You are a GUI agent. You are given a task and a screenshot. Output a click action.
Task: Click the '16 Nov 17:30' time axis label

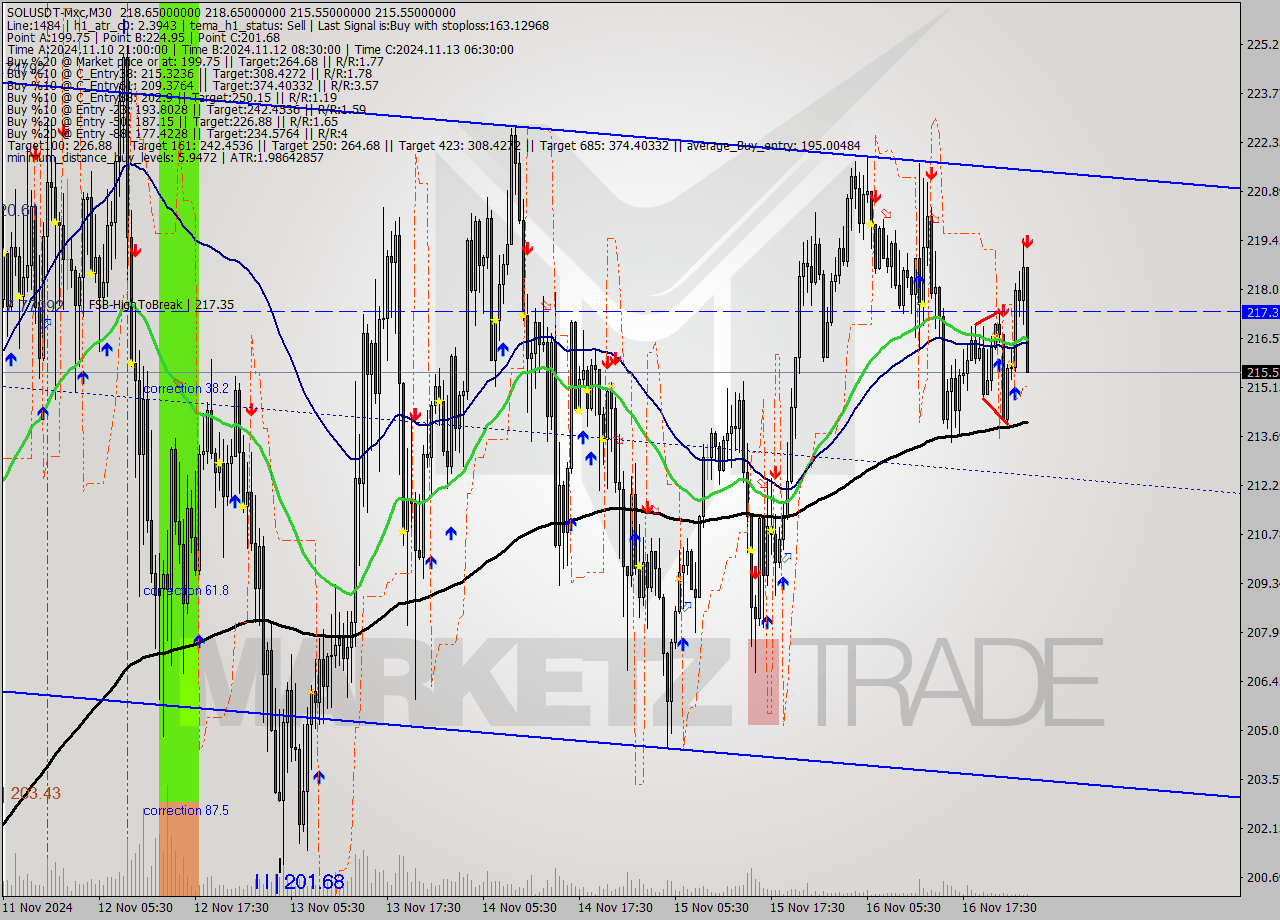click(999, 908)
